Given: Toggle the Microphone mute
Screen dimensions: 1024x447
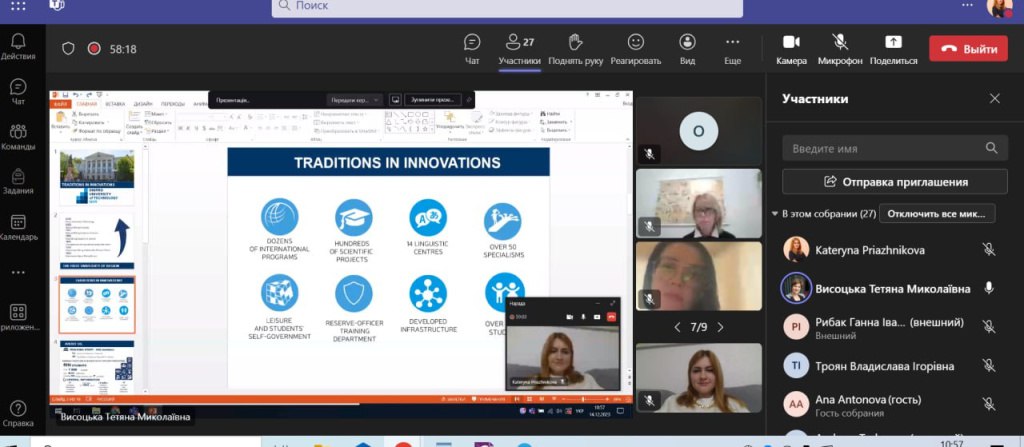Looking at the screenshot, I should tap(840, 49).
